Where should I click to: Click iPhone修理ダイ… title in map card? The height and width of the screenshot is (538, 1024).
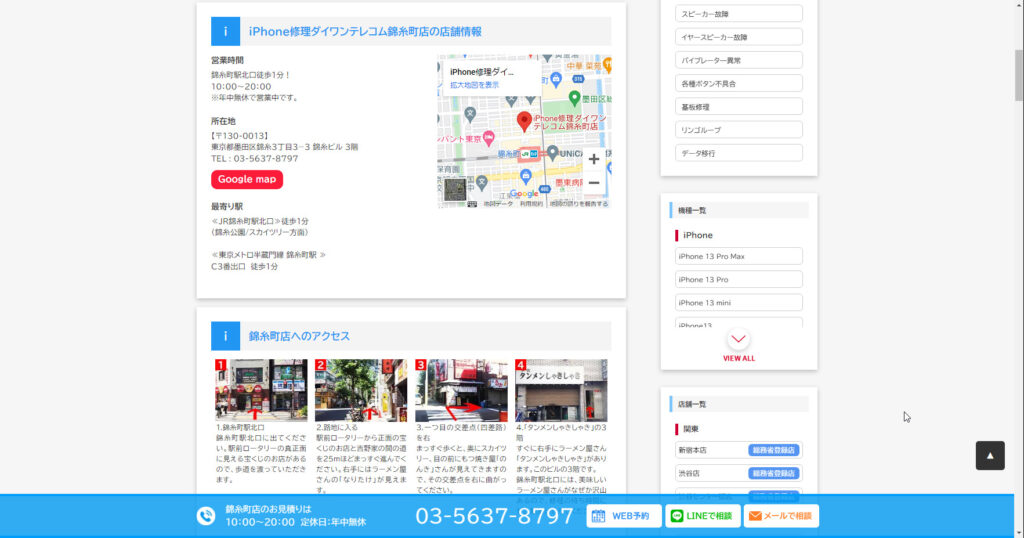[482, 72]
